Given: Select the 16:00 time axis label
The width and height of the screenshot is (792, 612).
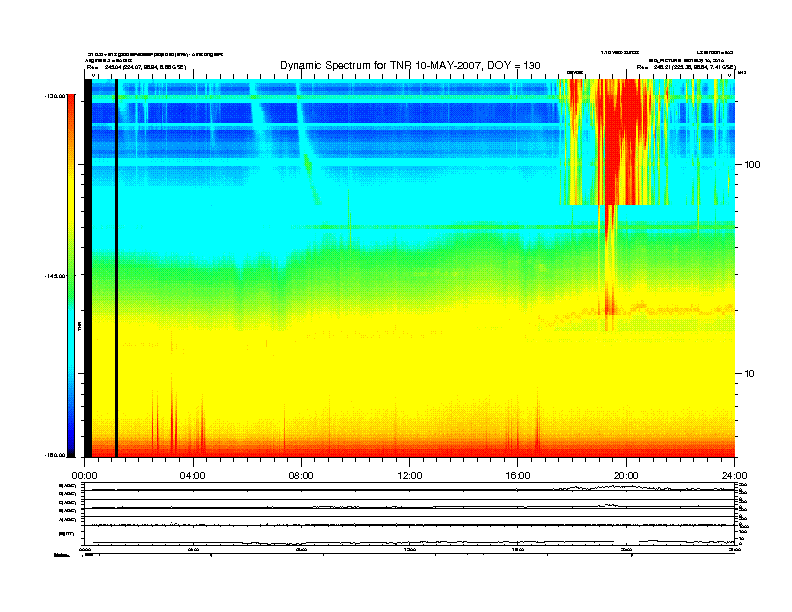Looking at the screenshot, I should coord(518,476).
